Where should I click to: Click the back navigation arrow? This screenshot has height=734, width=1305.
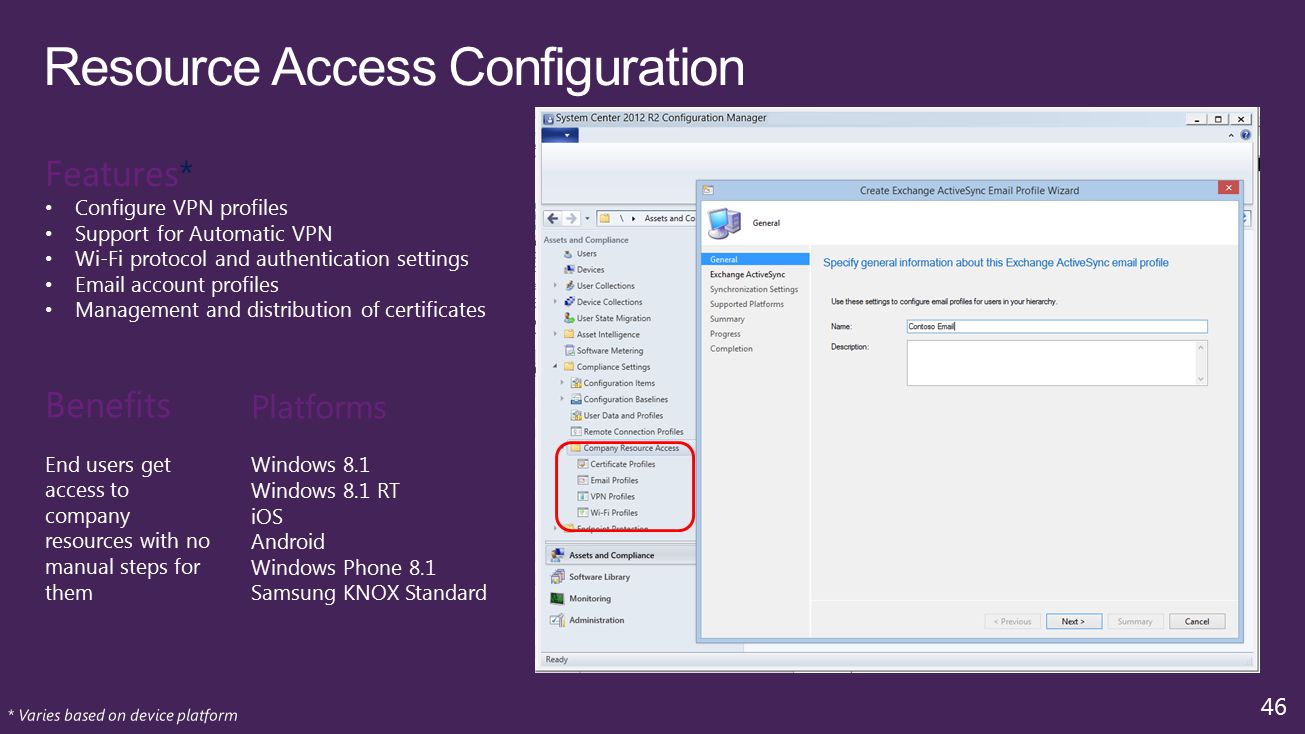(x=552, y=218)
